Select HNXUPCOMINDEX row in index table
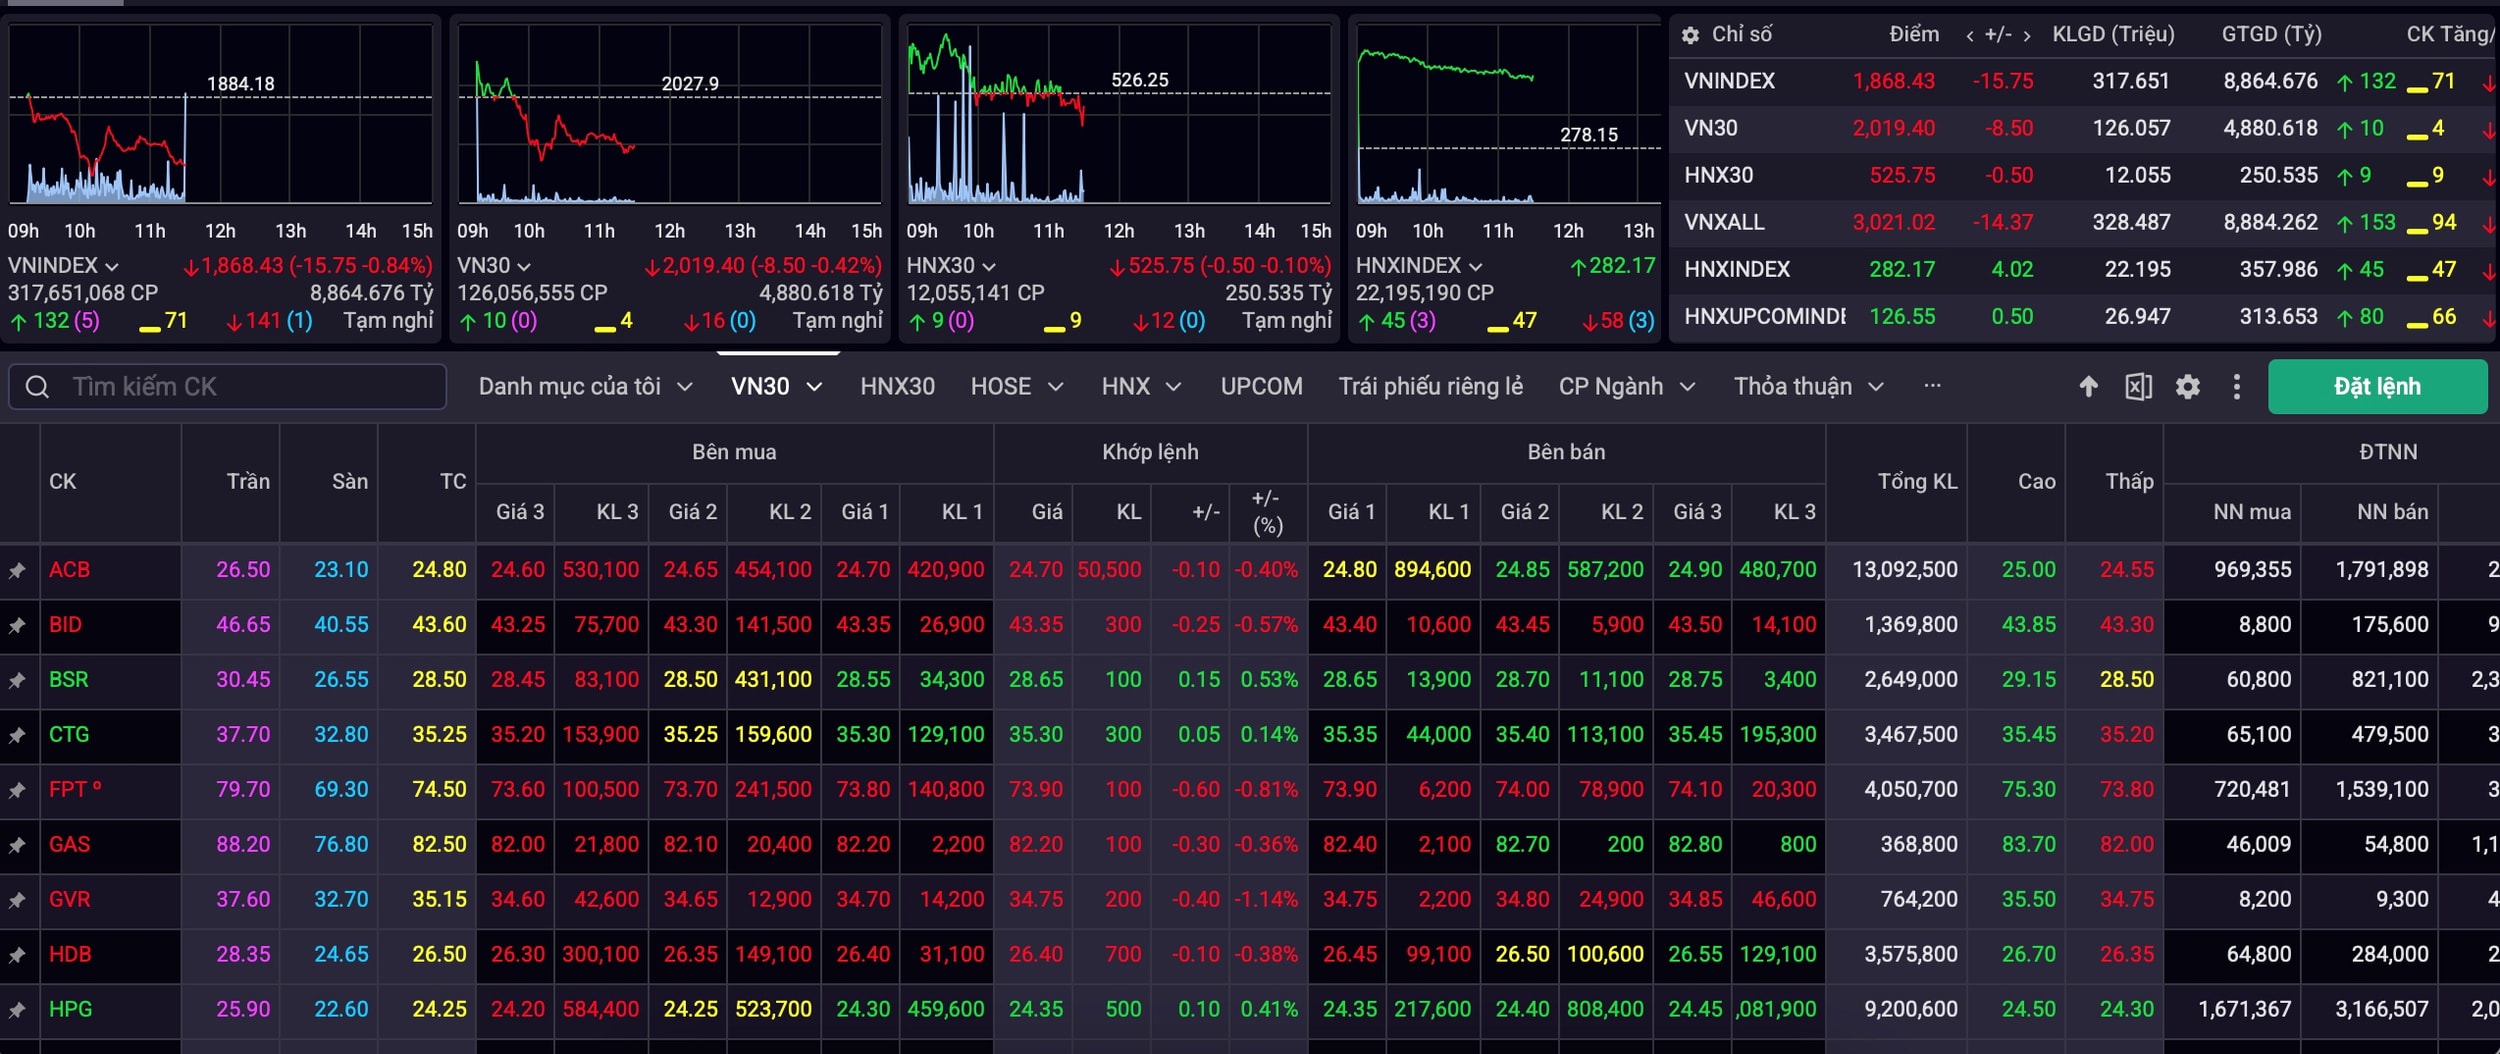The width and height of the screenshot is (2500, 1054). pos(2083,317)
